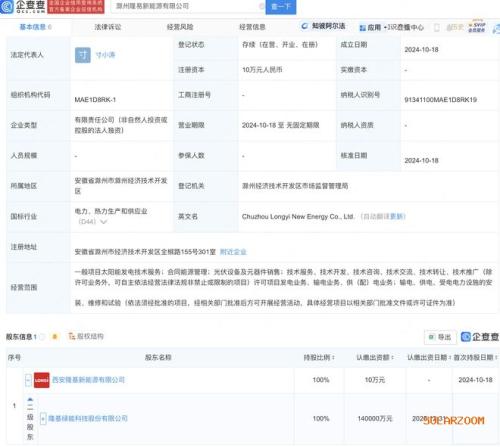Click the grid icon beside 应用
Image resolution: width=500 pixels, height=447 pixels.
coord(363,28)
